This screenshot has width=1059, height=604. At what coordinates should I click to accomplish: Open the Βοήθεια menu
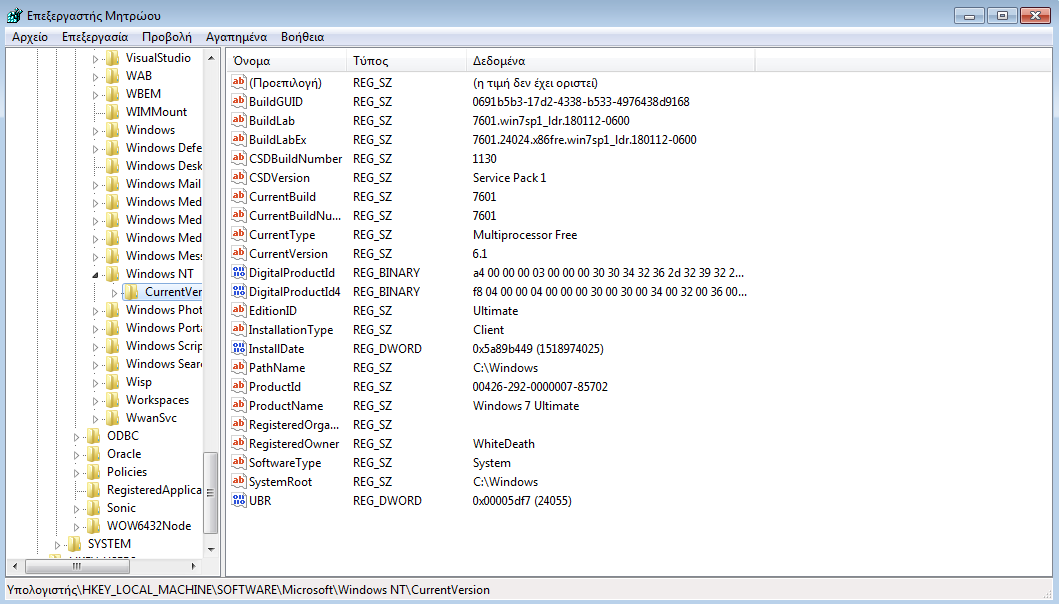(303, 36)
